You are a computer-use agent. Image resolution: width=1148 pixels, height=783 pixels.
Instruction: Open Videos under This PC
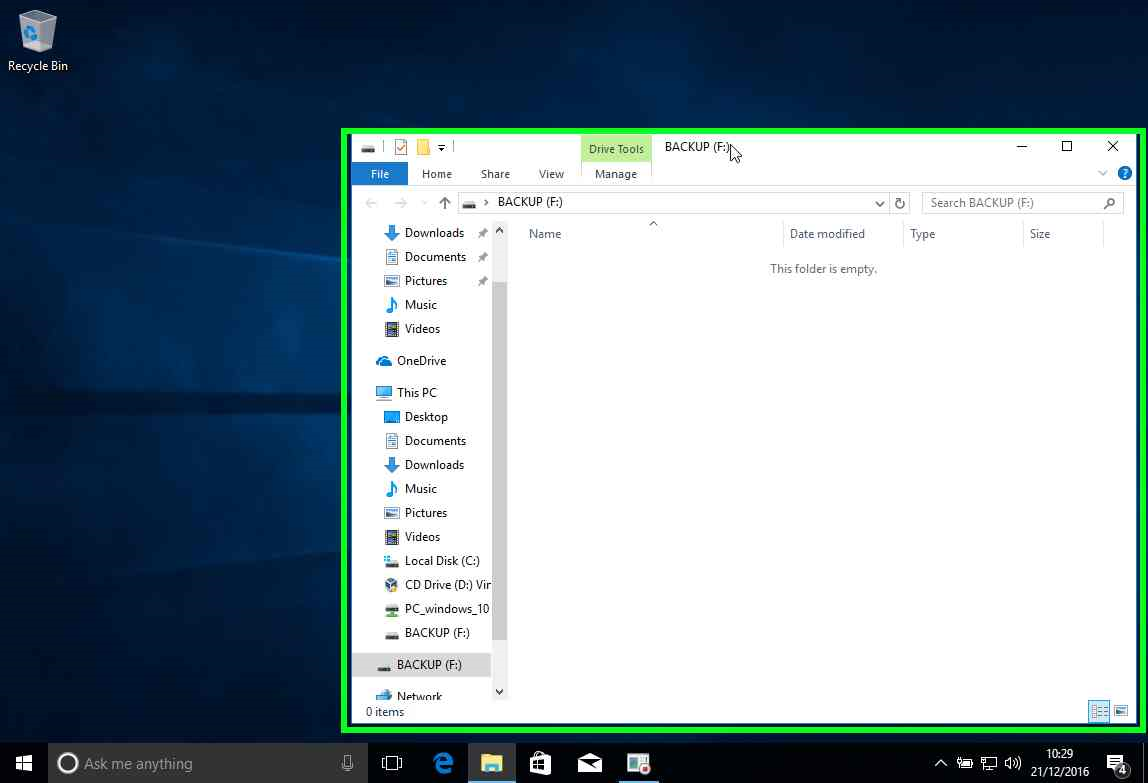point(422,537)
